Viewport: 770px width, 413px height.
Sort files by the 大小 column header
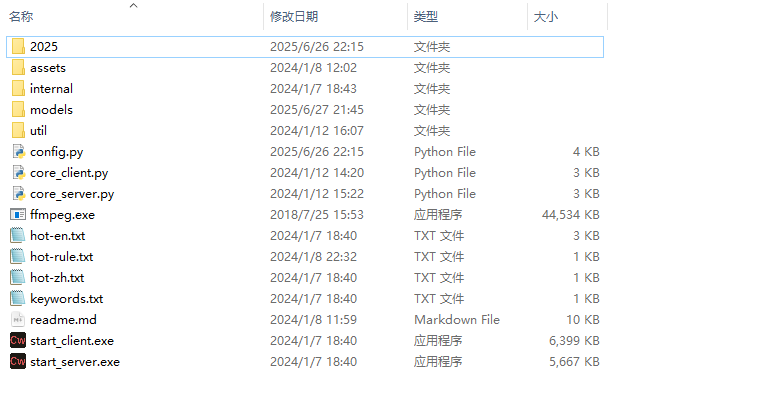click(x=546, y=17)
